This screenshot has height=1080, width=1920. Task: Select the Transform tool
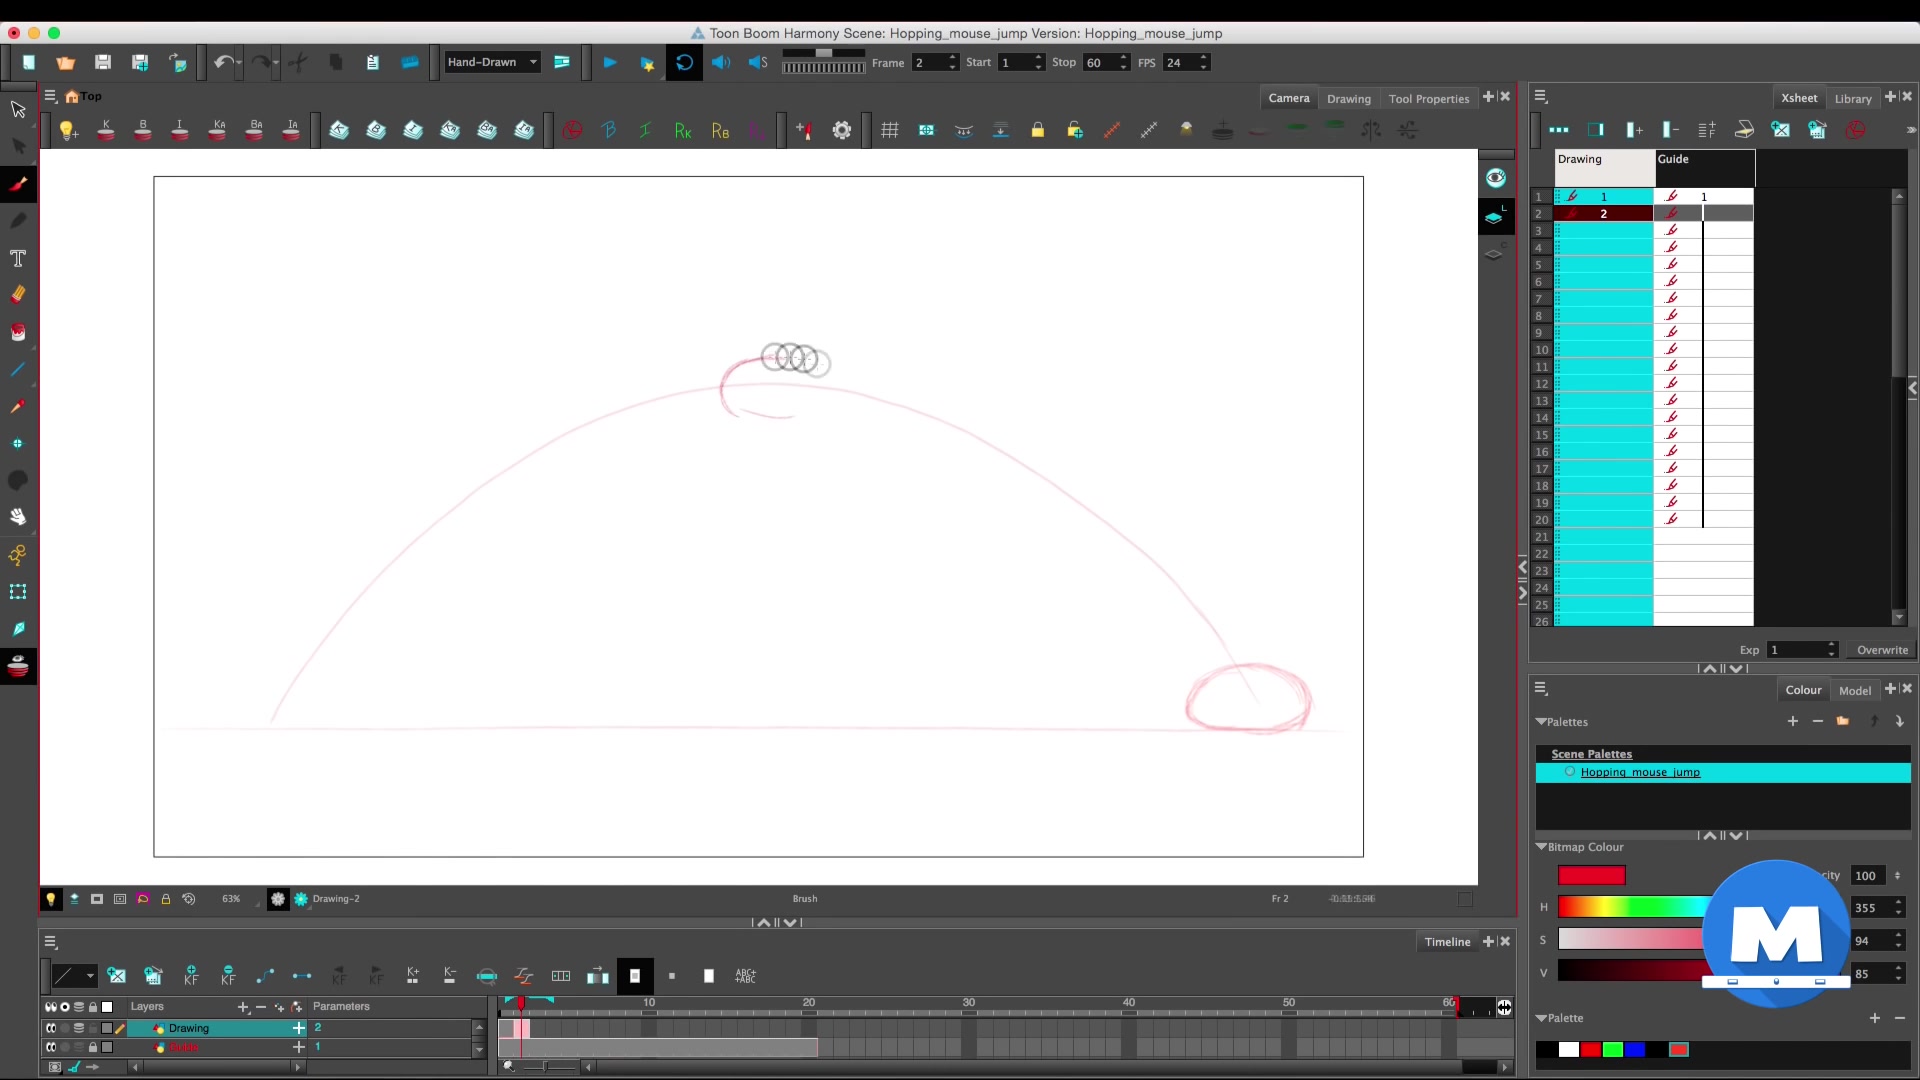pos(18,591)
